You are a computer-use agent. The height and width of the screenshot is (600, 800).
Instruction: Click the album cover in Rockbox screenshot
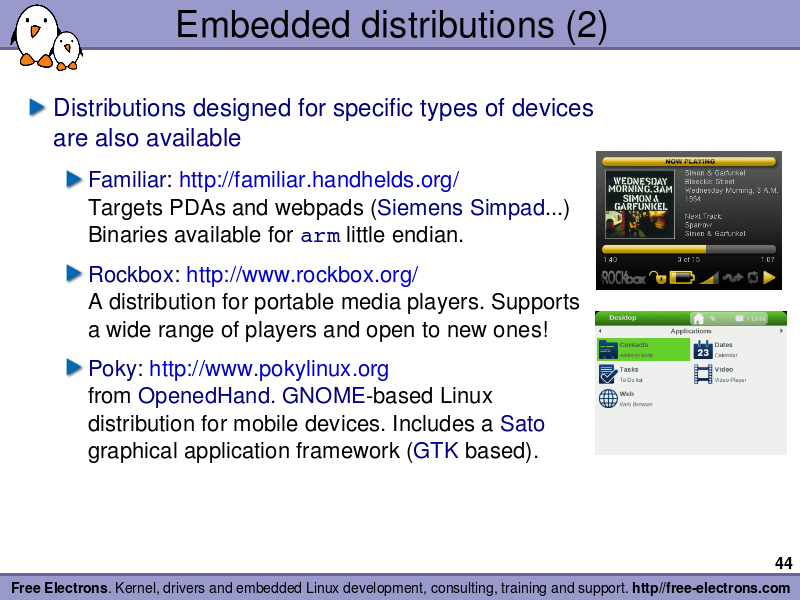[x=640, y=205]
